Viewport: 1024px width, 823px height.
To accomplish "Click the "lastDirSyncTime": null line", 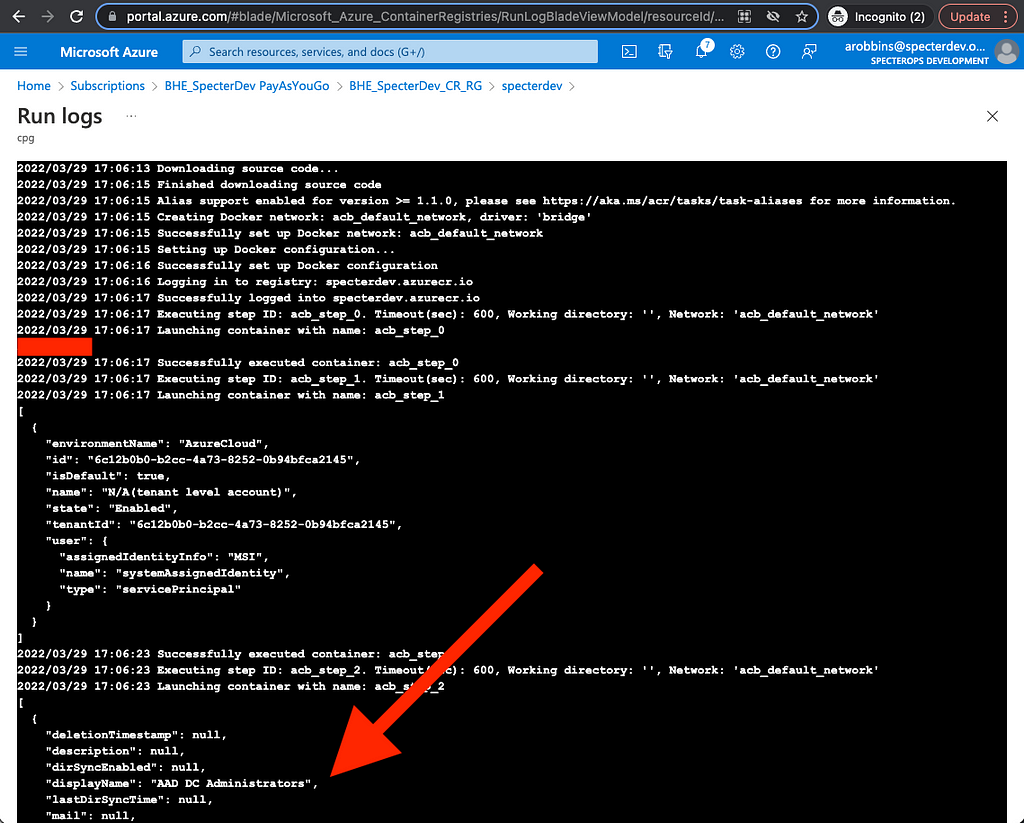I will [x=129, y=799].
